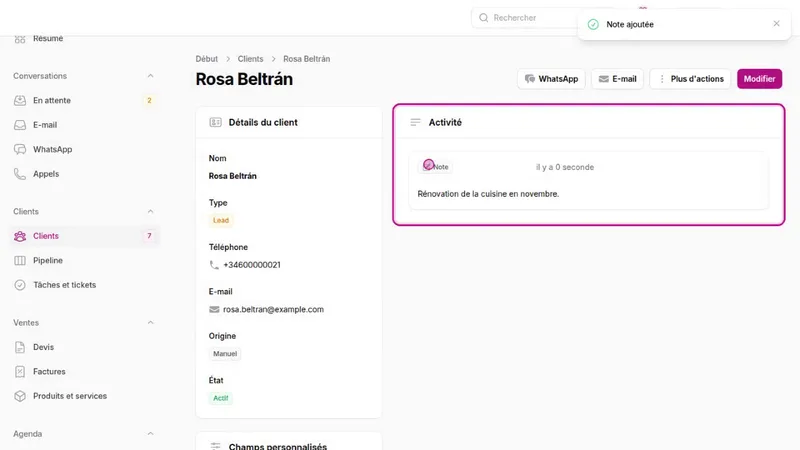
Task: Click the telephone icon beside the number
Action: point(214,265)
